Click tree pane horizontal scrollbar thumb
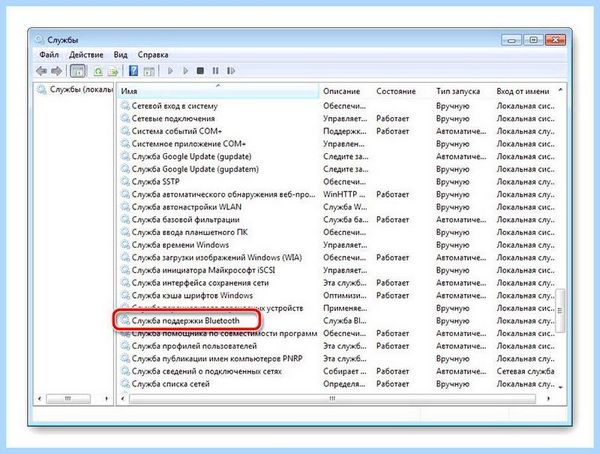 (68, 399)
